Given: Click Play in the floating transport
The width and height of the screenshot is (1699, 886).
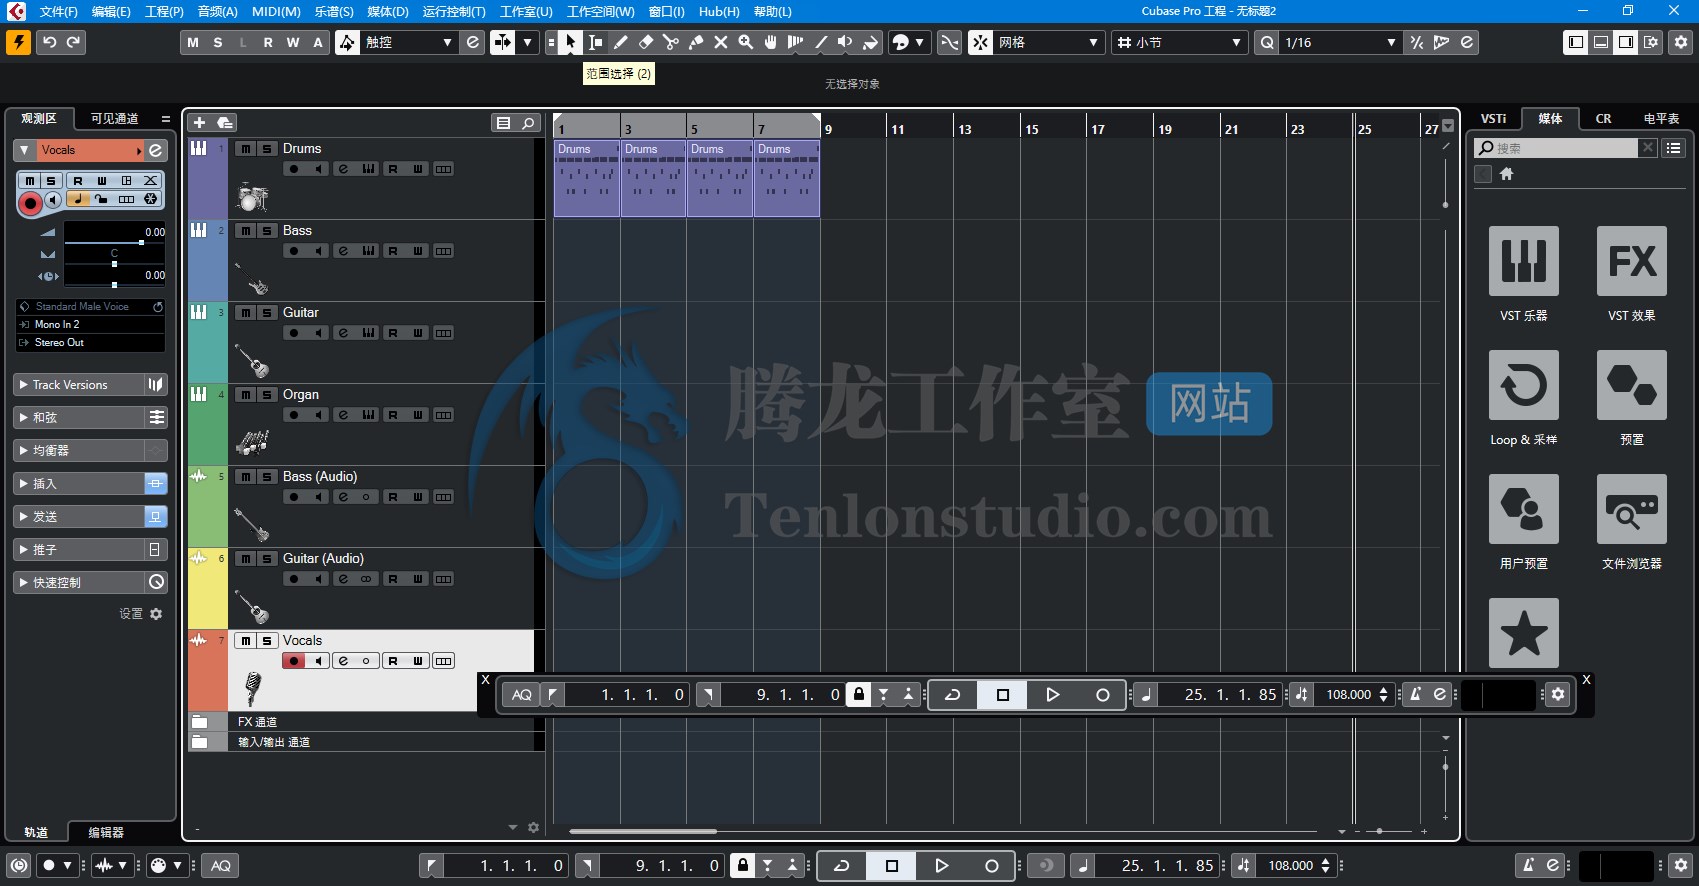Looking at the screenshot, I should [1052, 694].
